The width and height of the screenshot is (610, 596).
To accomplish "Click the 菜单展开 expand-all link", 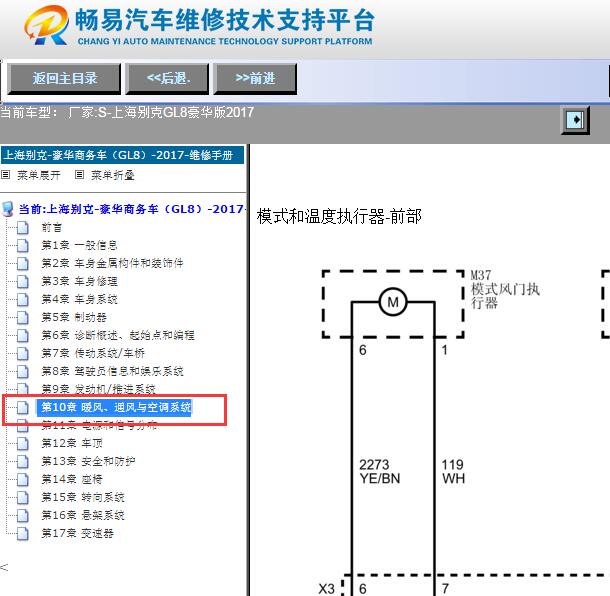I will 39,175.
